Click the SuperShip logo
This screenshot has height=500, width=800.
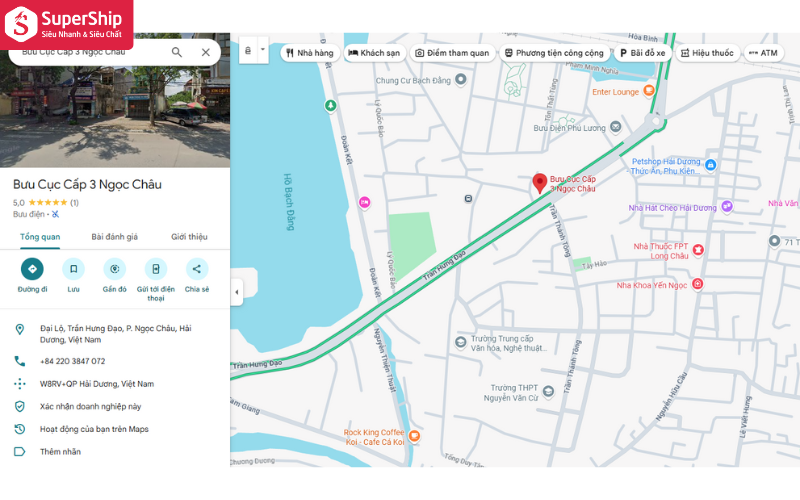click(x=66, y=24)
